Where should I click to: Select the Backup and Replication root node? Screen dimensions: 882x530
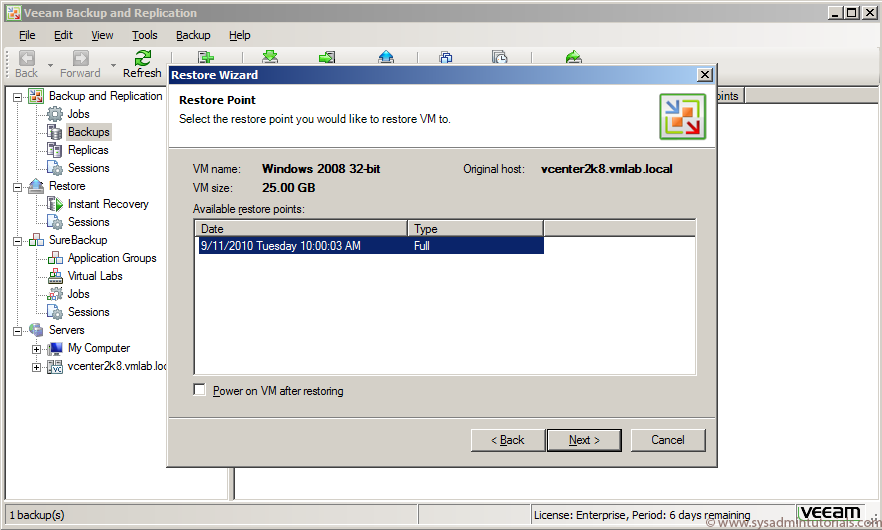105,96
